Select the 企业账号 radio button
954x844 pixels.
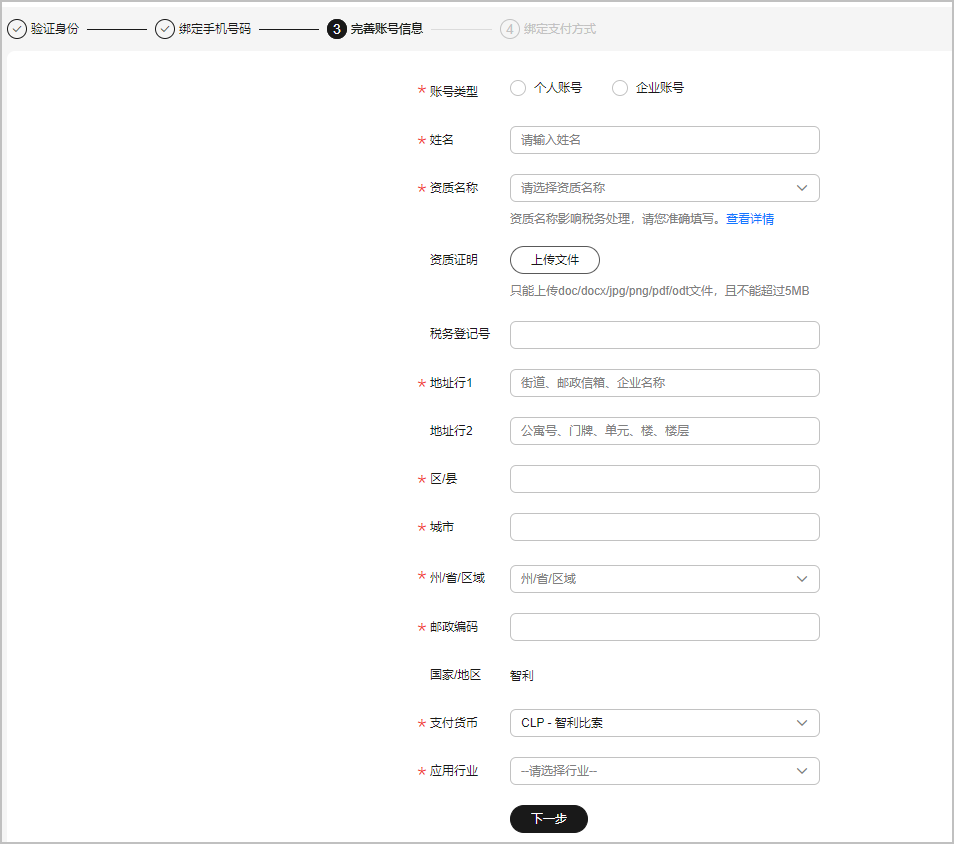click(x=620, y=88)
